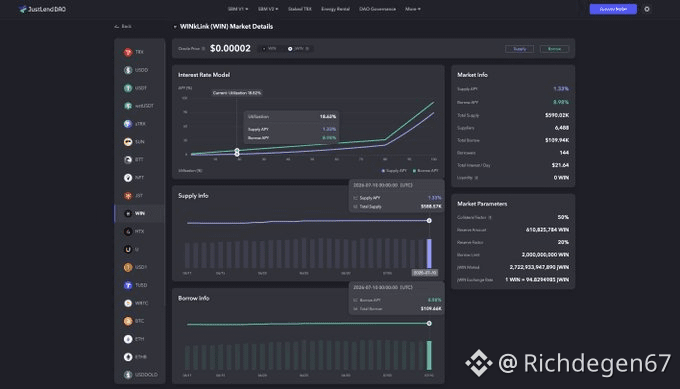This screenshot has height=389, width=680.
Task: Open the JST market entry
Action: tap(134, 196)
